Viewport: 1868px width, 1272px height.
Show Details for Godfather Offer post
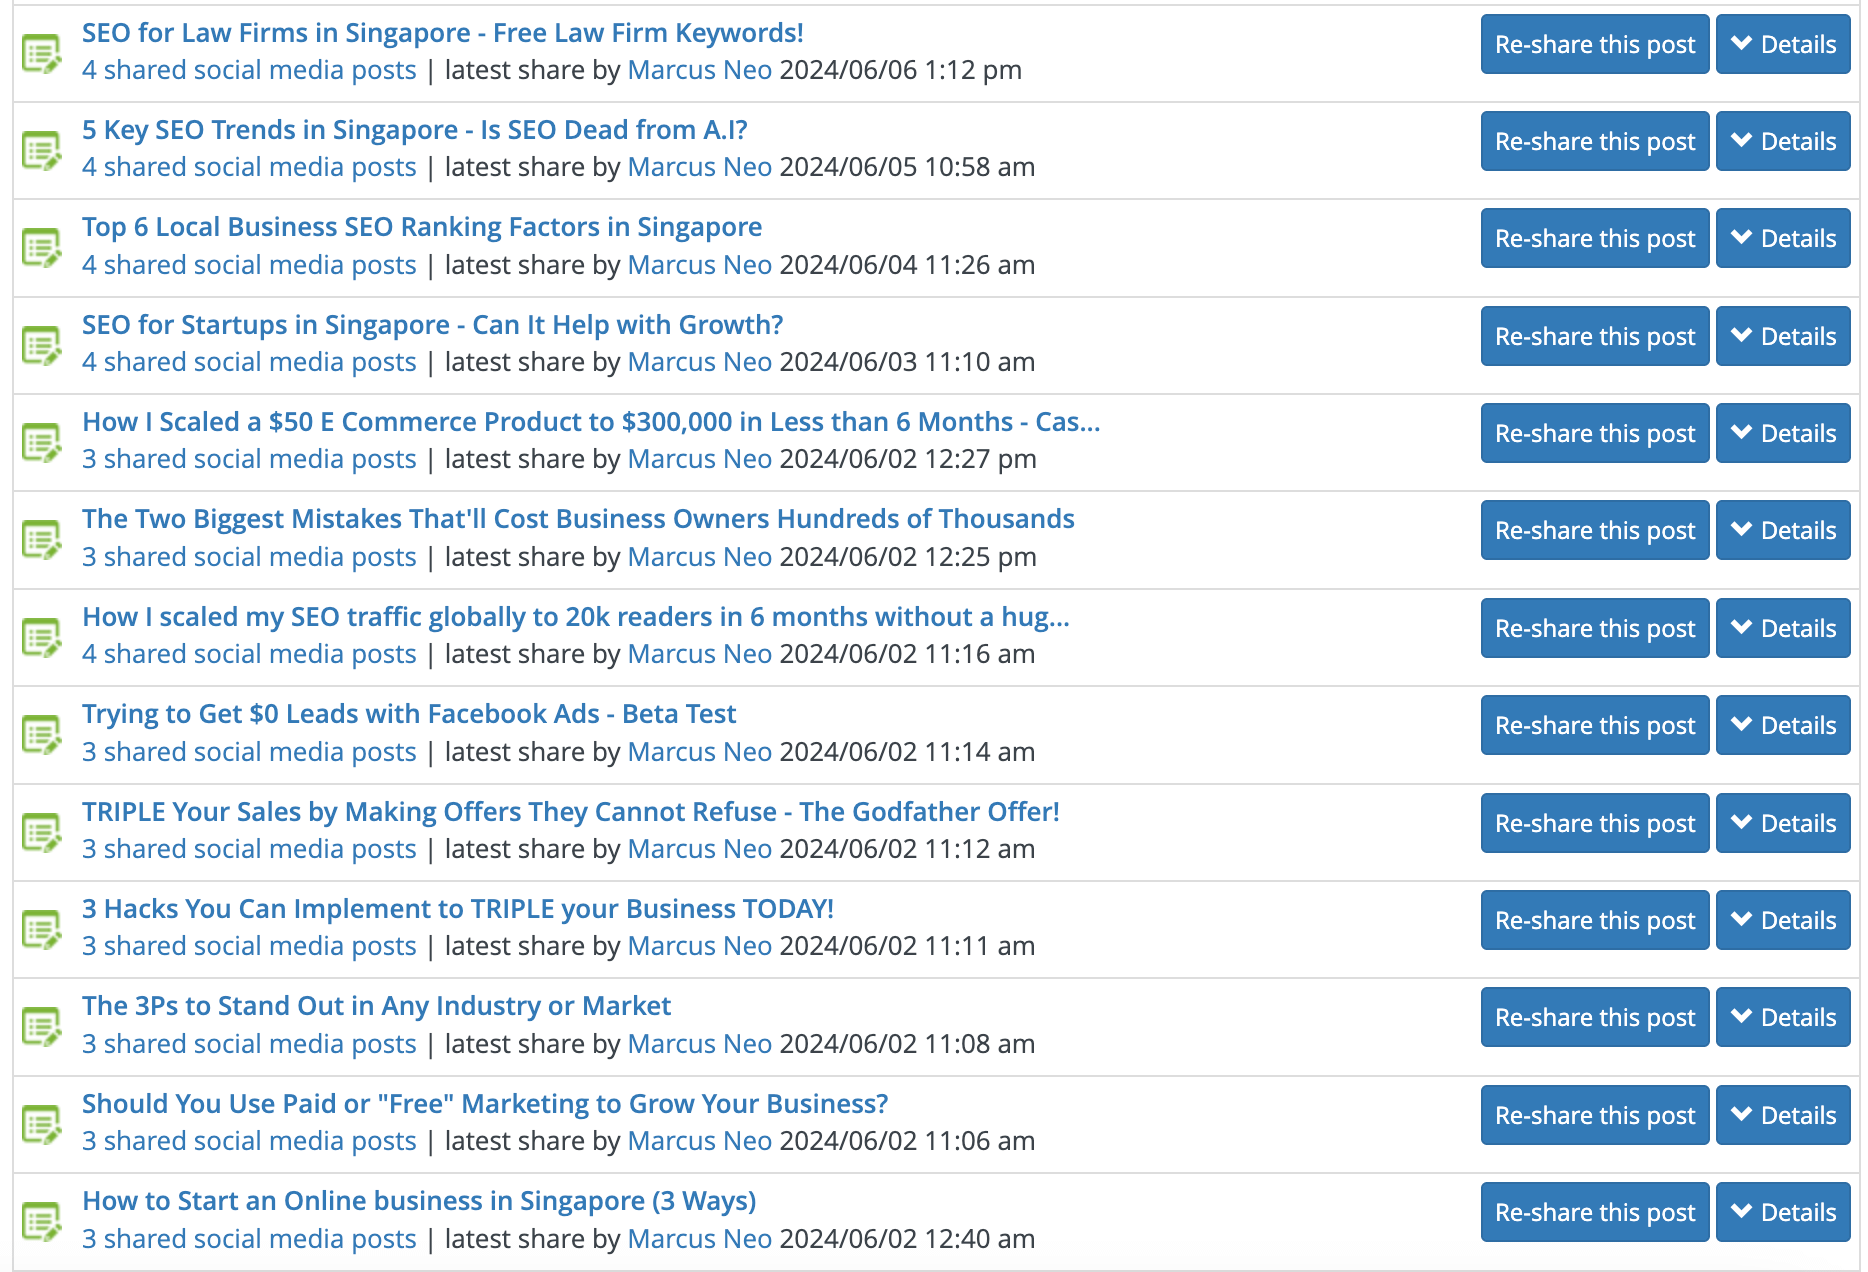tap(1782, 824)
